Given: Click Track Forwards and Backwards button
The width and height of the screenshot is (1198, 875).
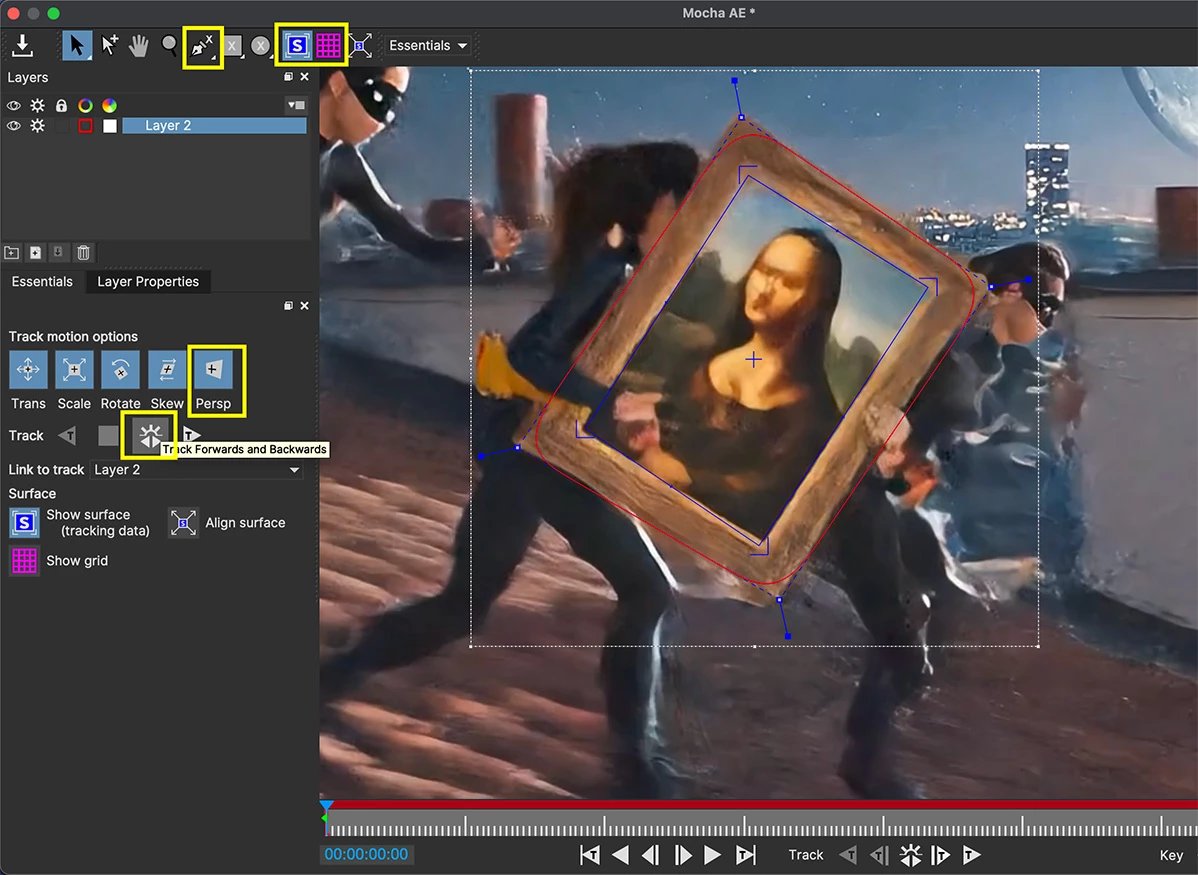Looking at the screenshot, I should pyautogui.click(x=150, y=436).
